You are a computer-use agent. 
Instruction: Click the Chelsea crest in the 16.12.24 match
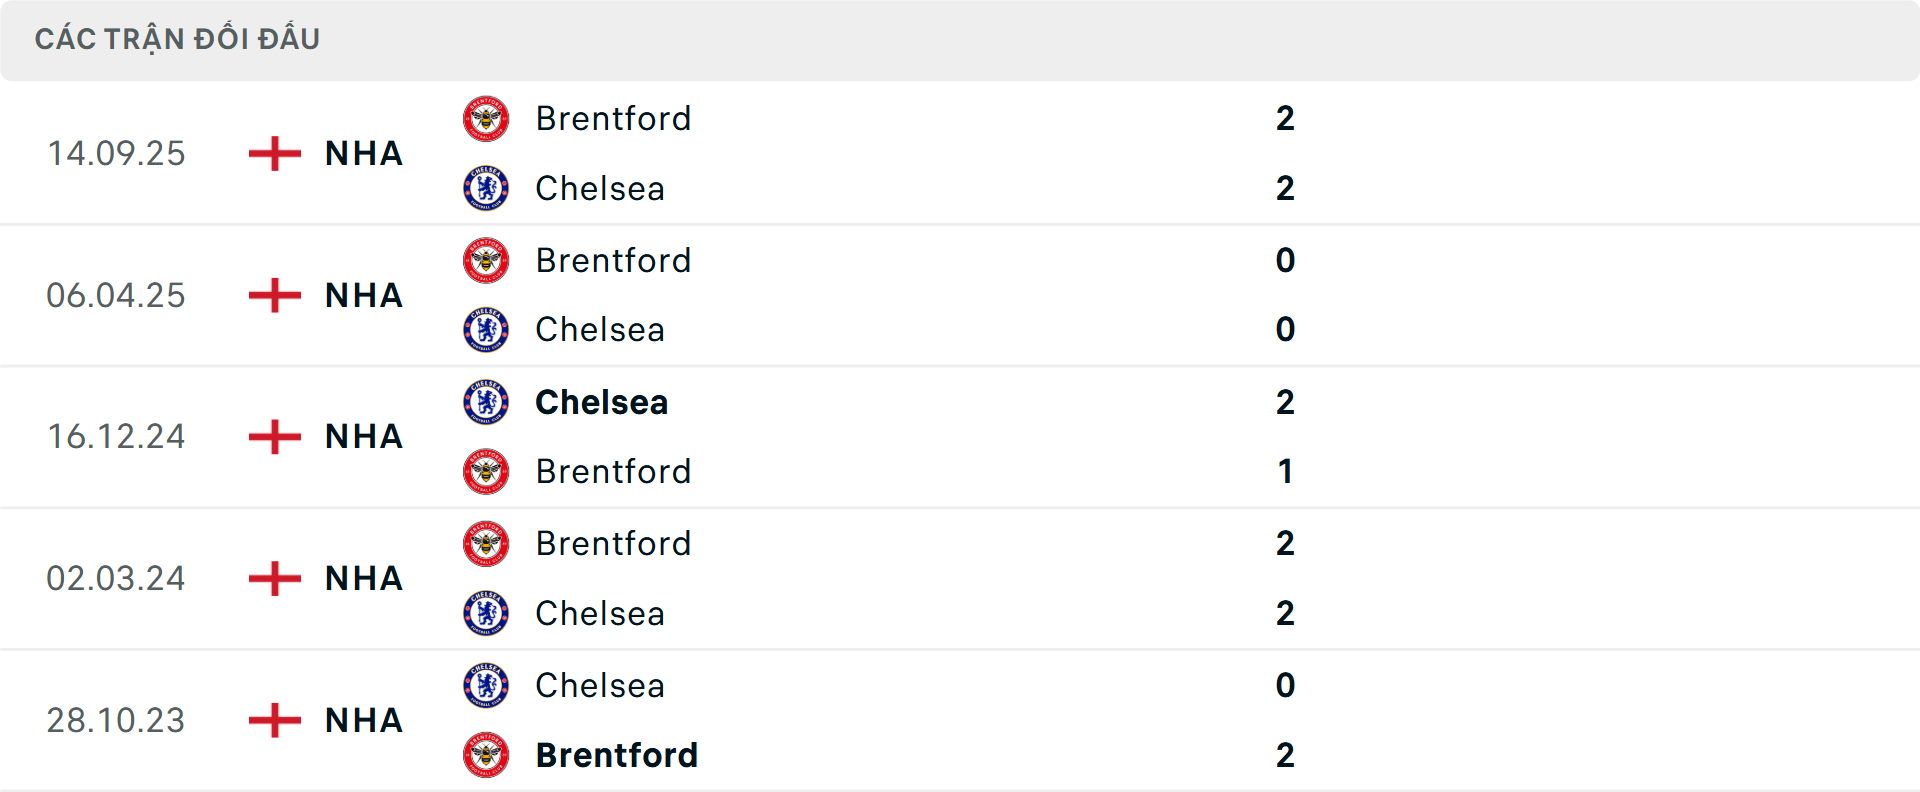click(x=484, y=402)
